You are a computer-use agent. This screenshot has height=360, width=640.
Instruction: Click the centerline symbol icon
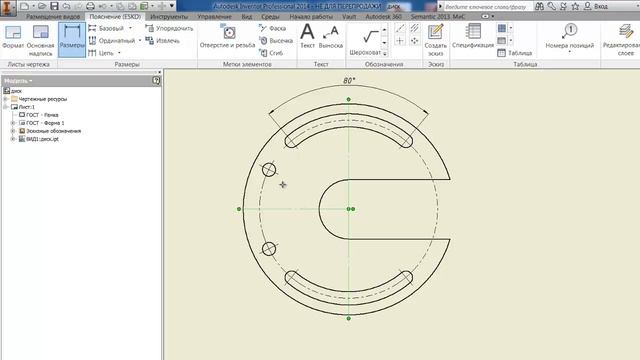click(400, 28)
